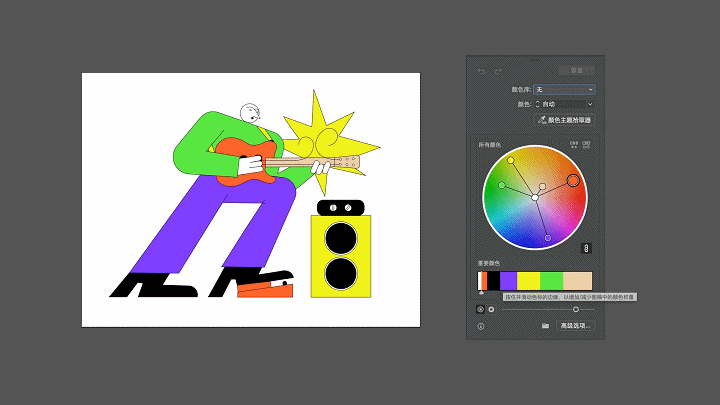Click the 颜色 number stepper arrows
This screenshot has height=405, width=720.
[539, 104]
